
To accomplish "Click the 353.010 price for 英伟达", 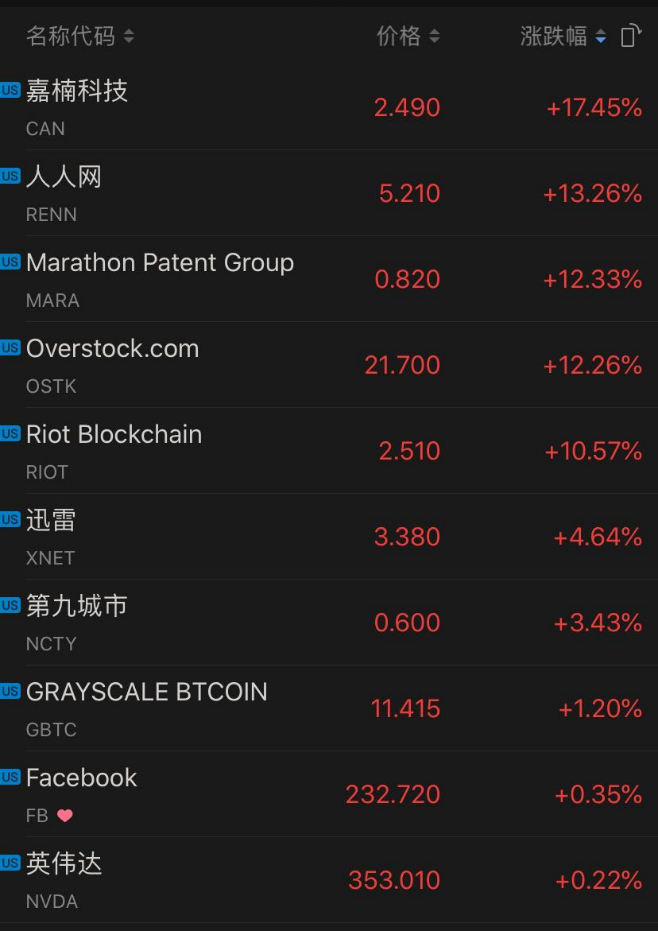I will tap(394, 881).
